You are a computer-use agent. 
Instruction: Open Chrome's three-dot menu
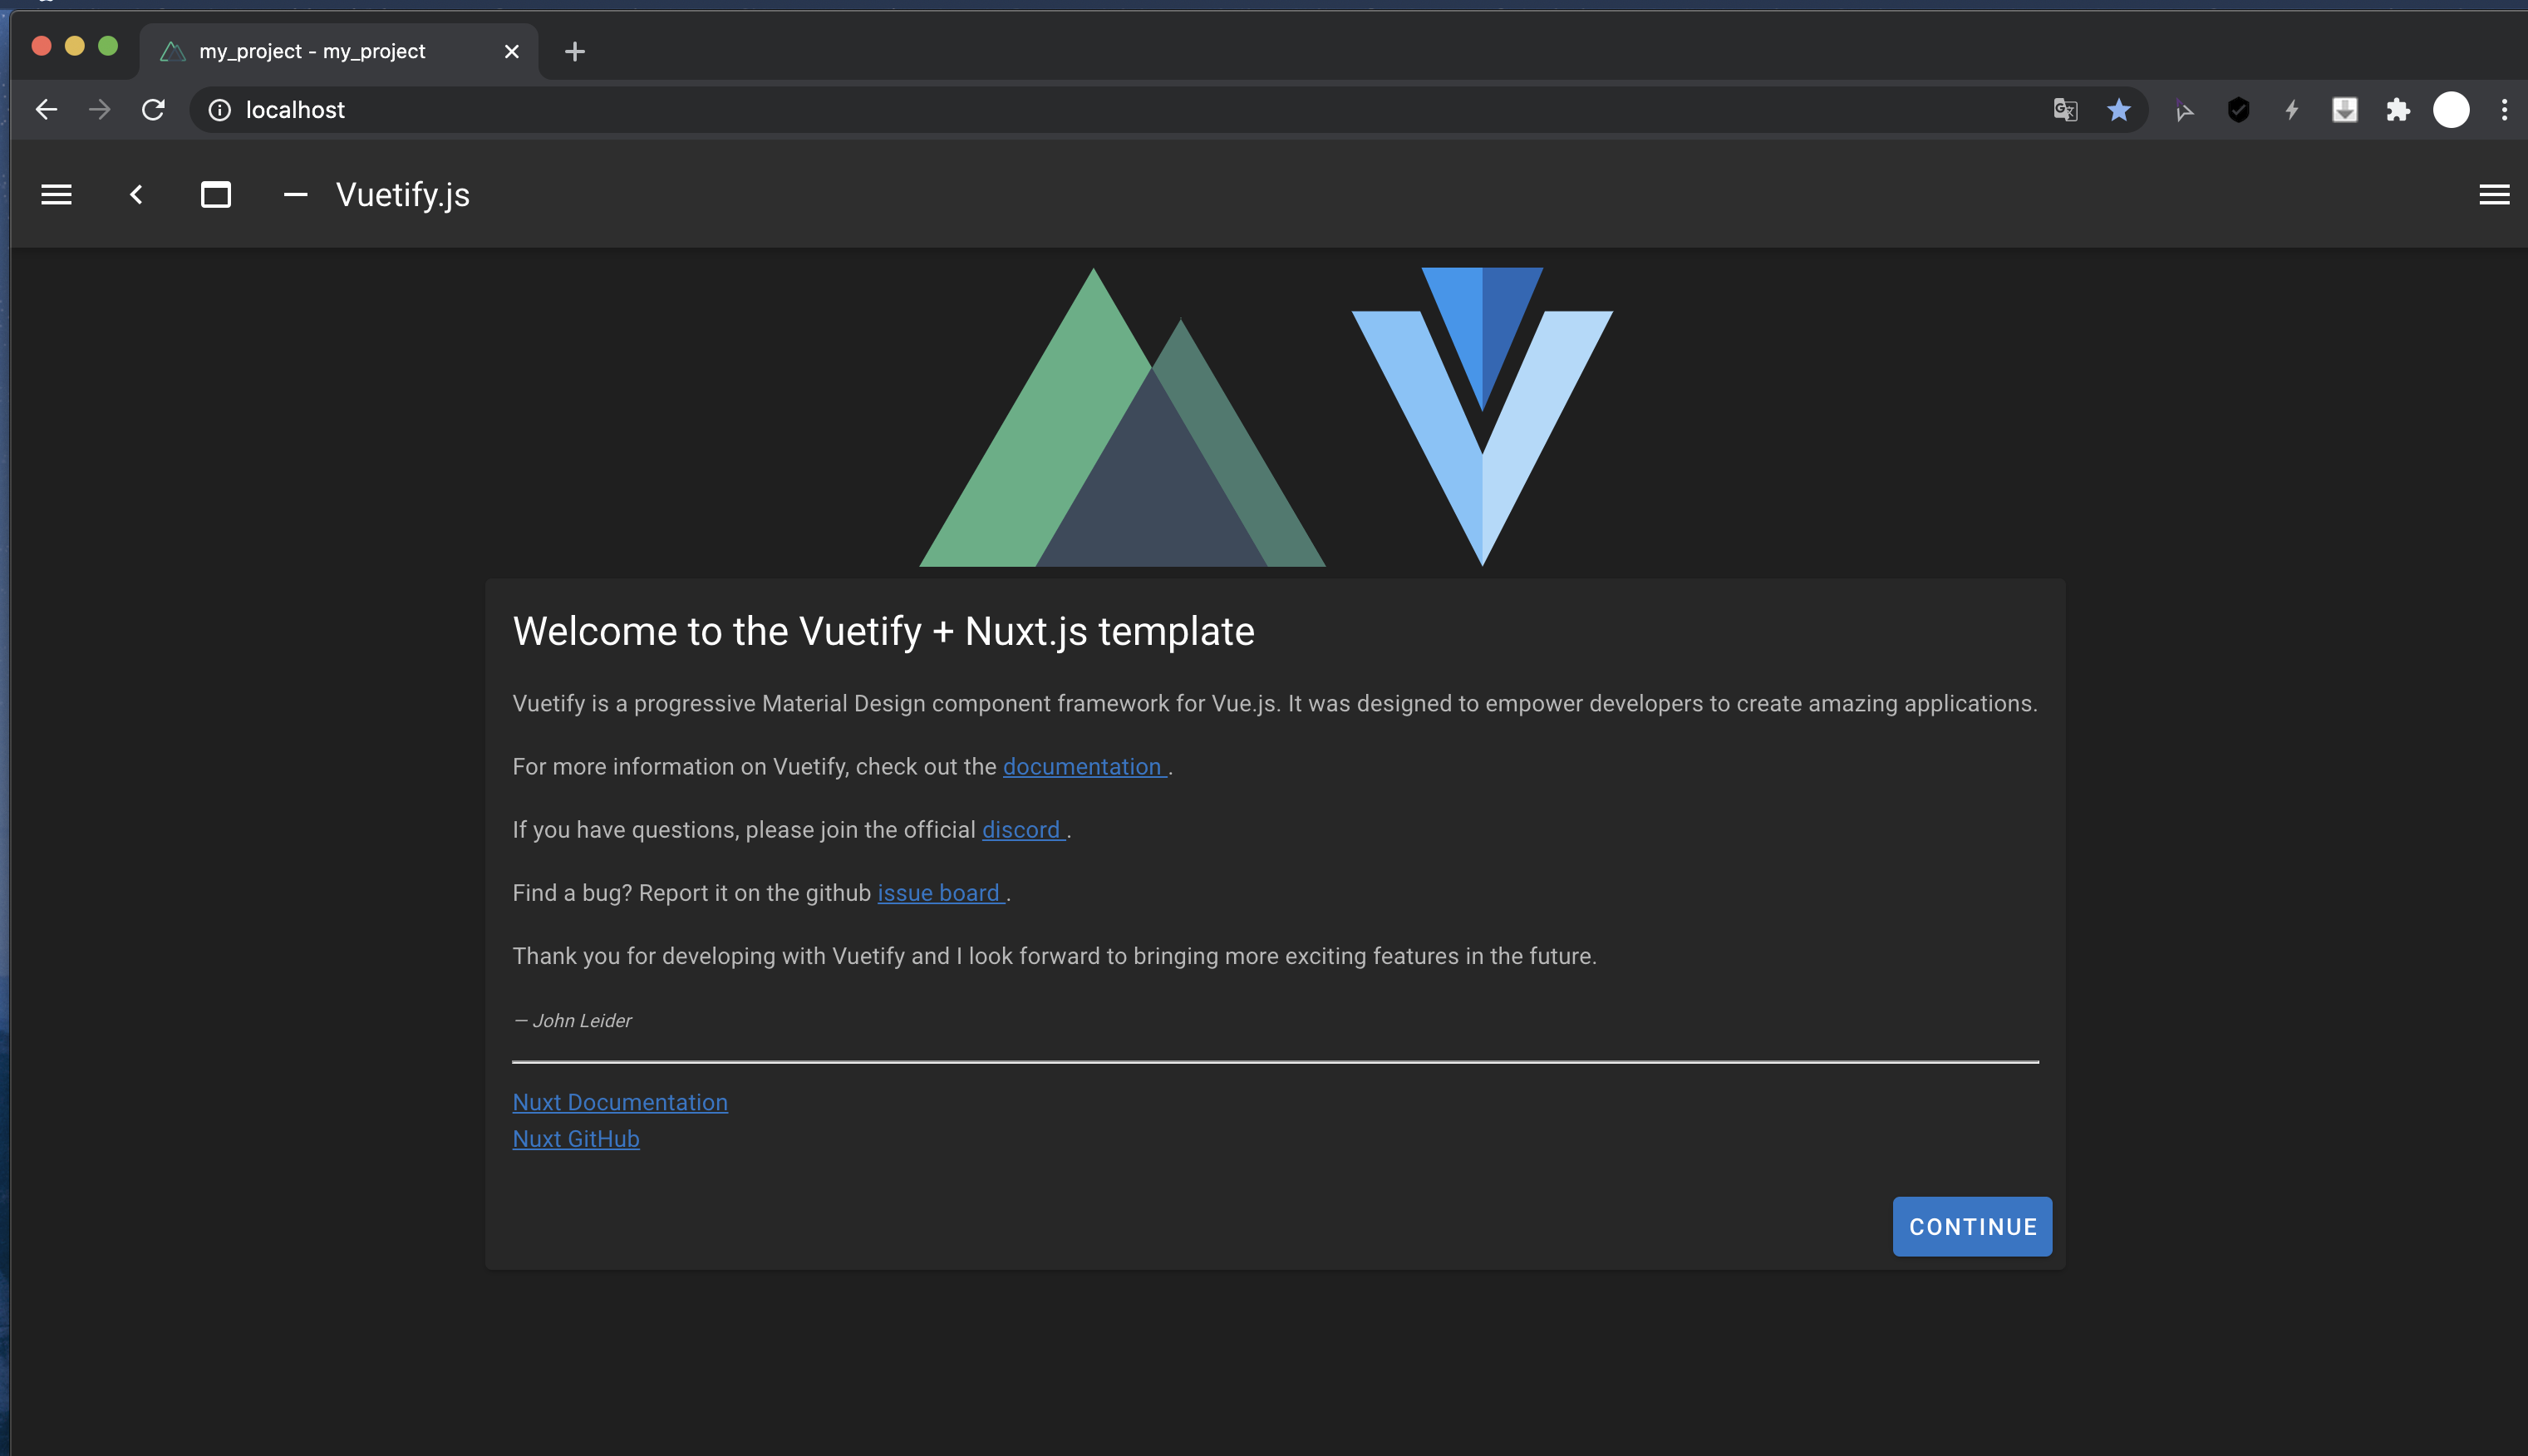click(2504, 109)
